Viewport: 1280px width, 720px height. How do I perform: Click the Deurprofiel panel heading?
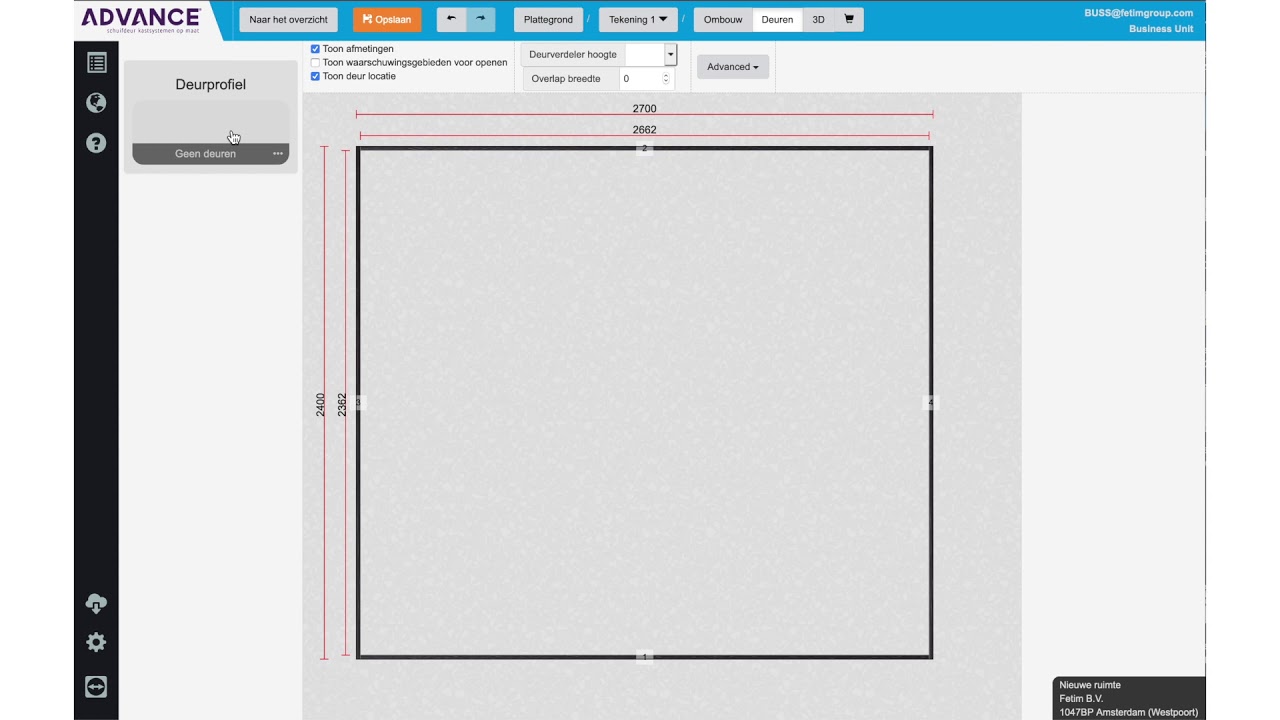tap(210, 84)
